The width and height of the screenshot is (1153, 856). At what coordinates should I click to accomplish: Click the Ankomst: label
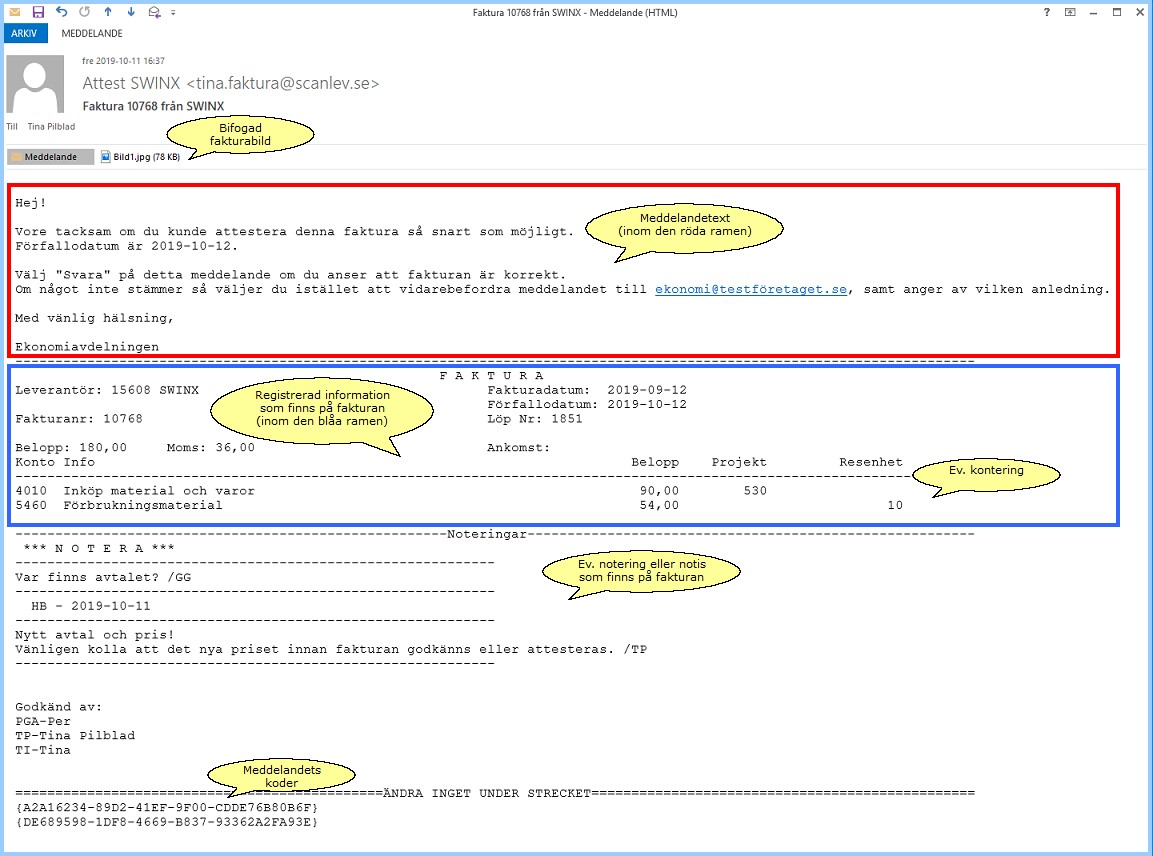point(518,447)
